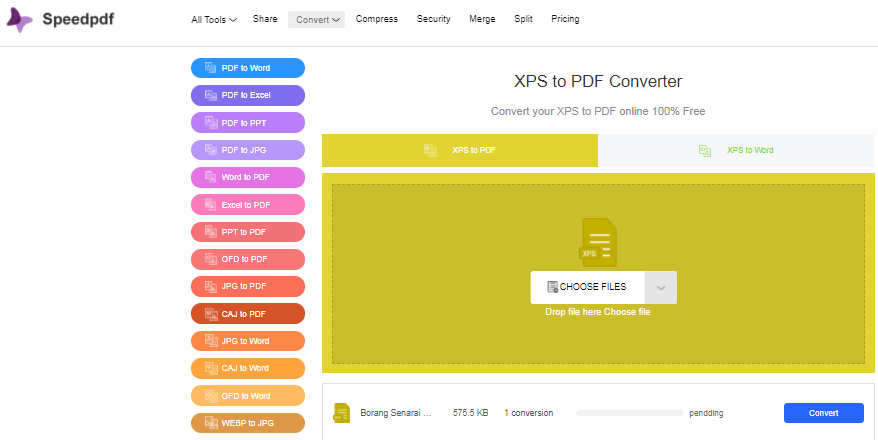Click the uploaded file's document icon
Screen dimensions: 878x440
(x=342, y=413)
